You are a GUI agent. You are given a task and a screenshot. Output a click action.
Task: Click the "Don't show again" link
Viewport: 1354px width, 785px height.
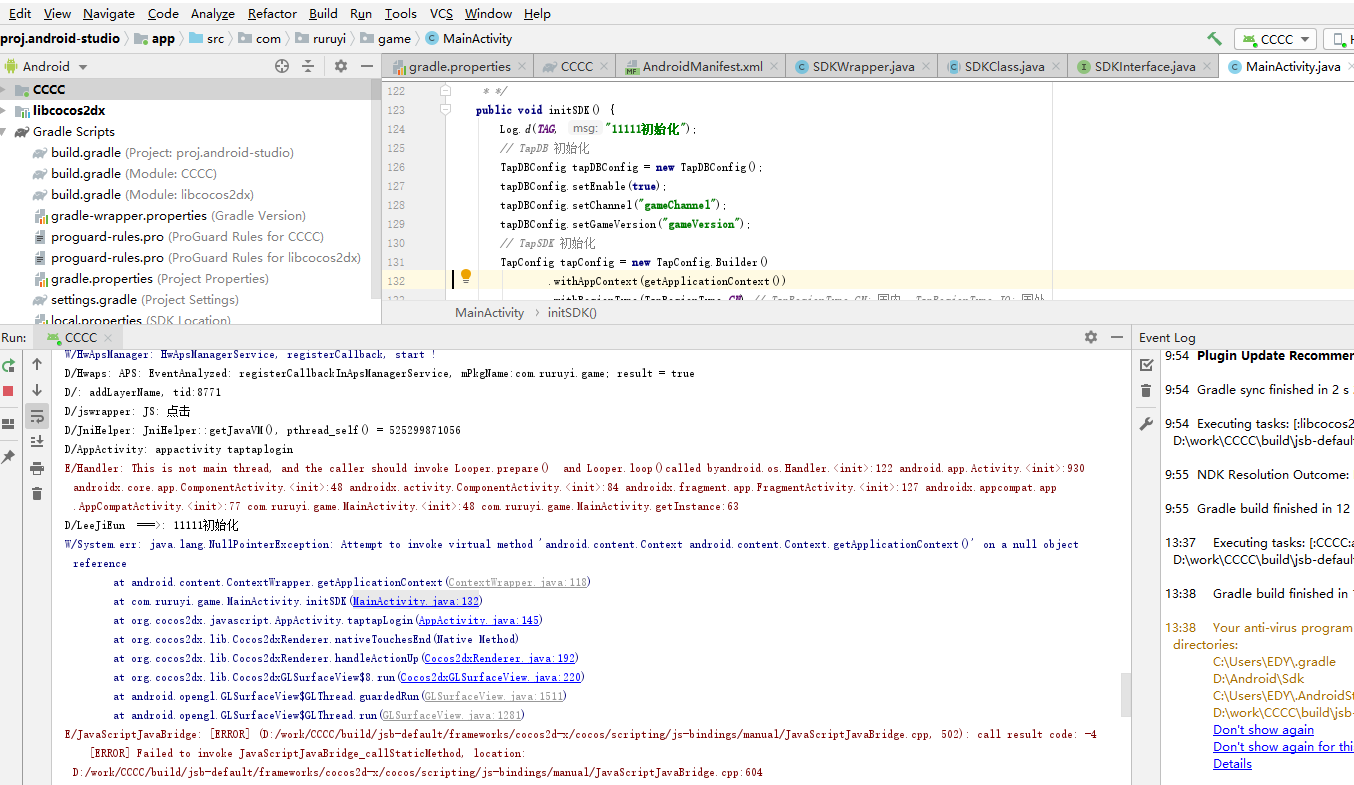pos(1263,730)
